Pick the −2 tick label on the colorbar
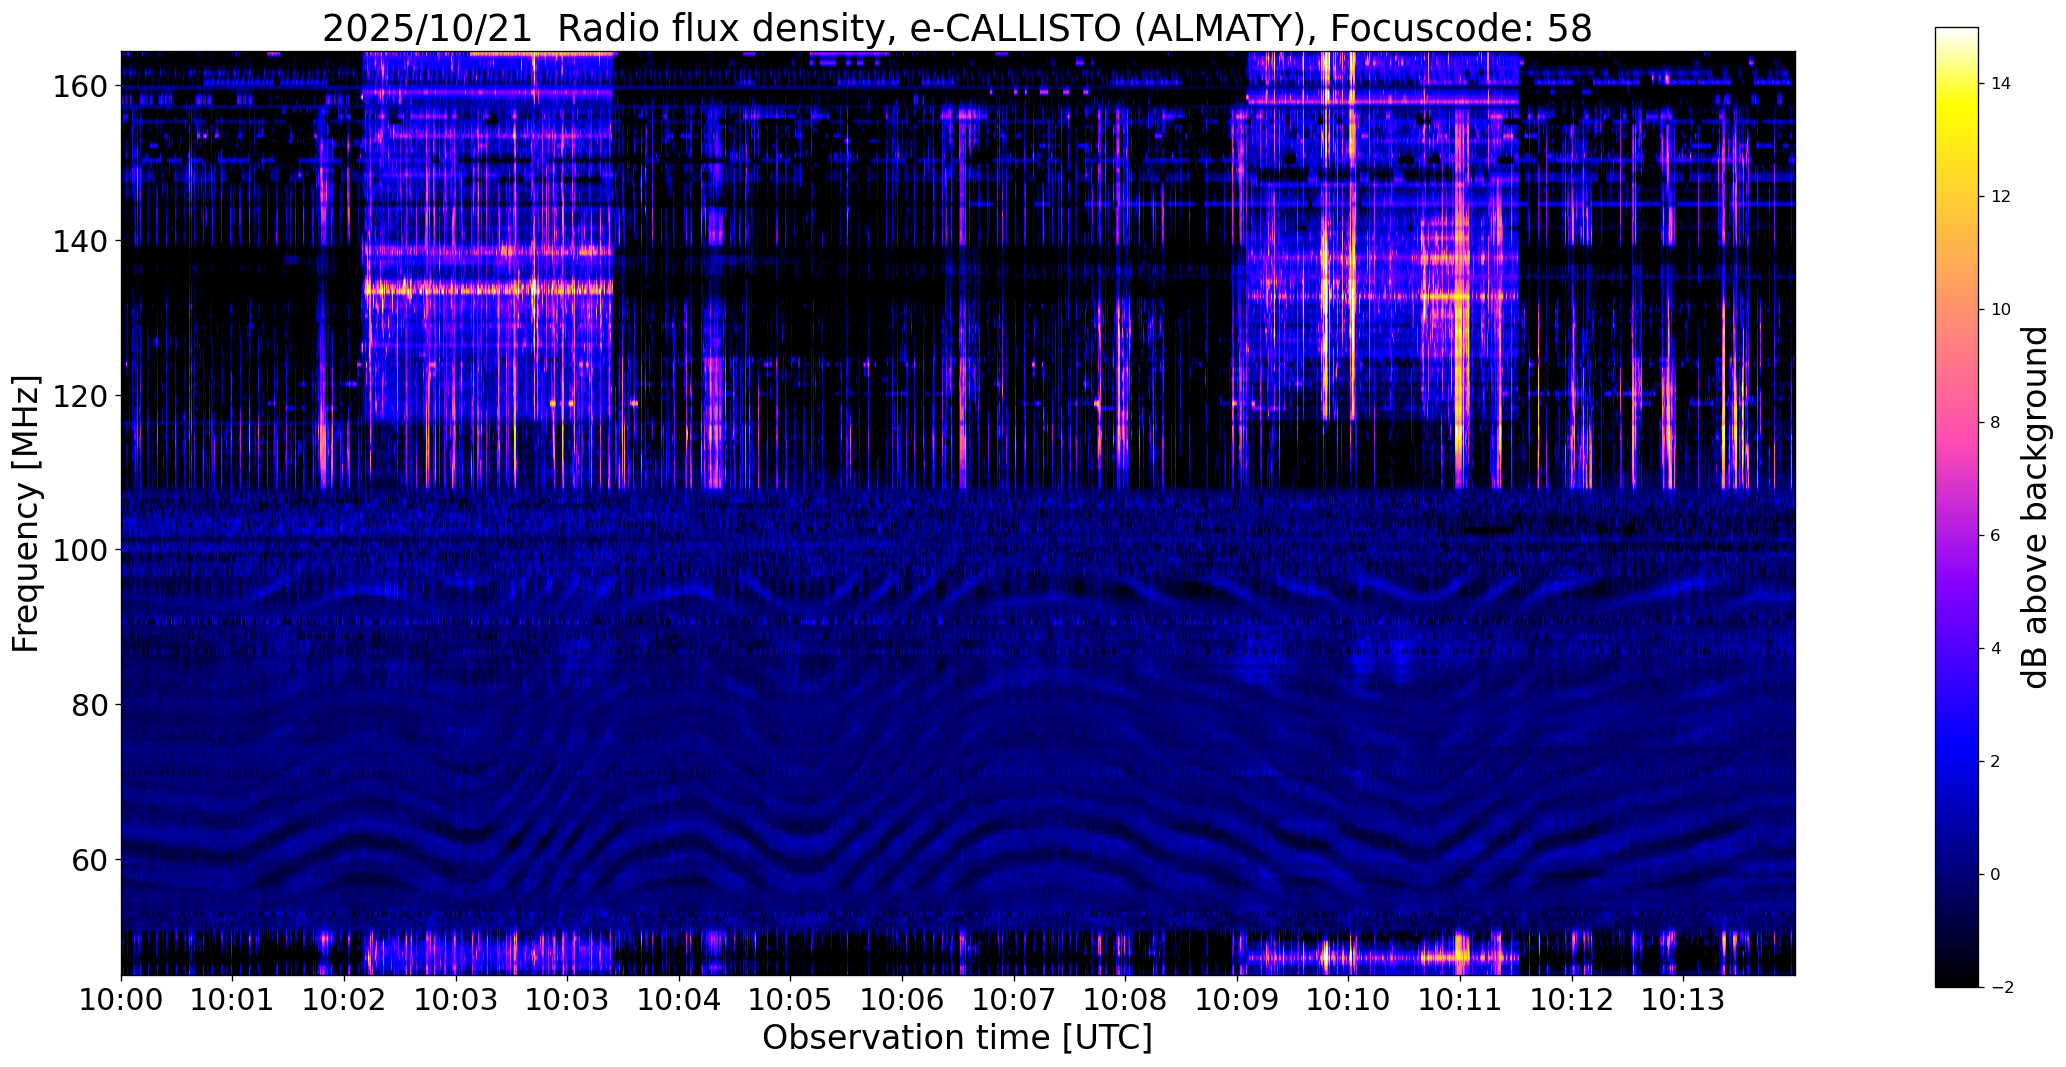The image size is (2066, 1067). (x=2001, y=988)
